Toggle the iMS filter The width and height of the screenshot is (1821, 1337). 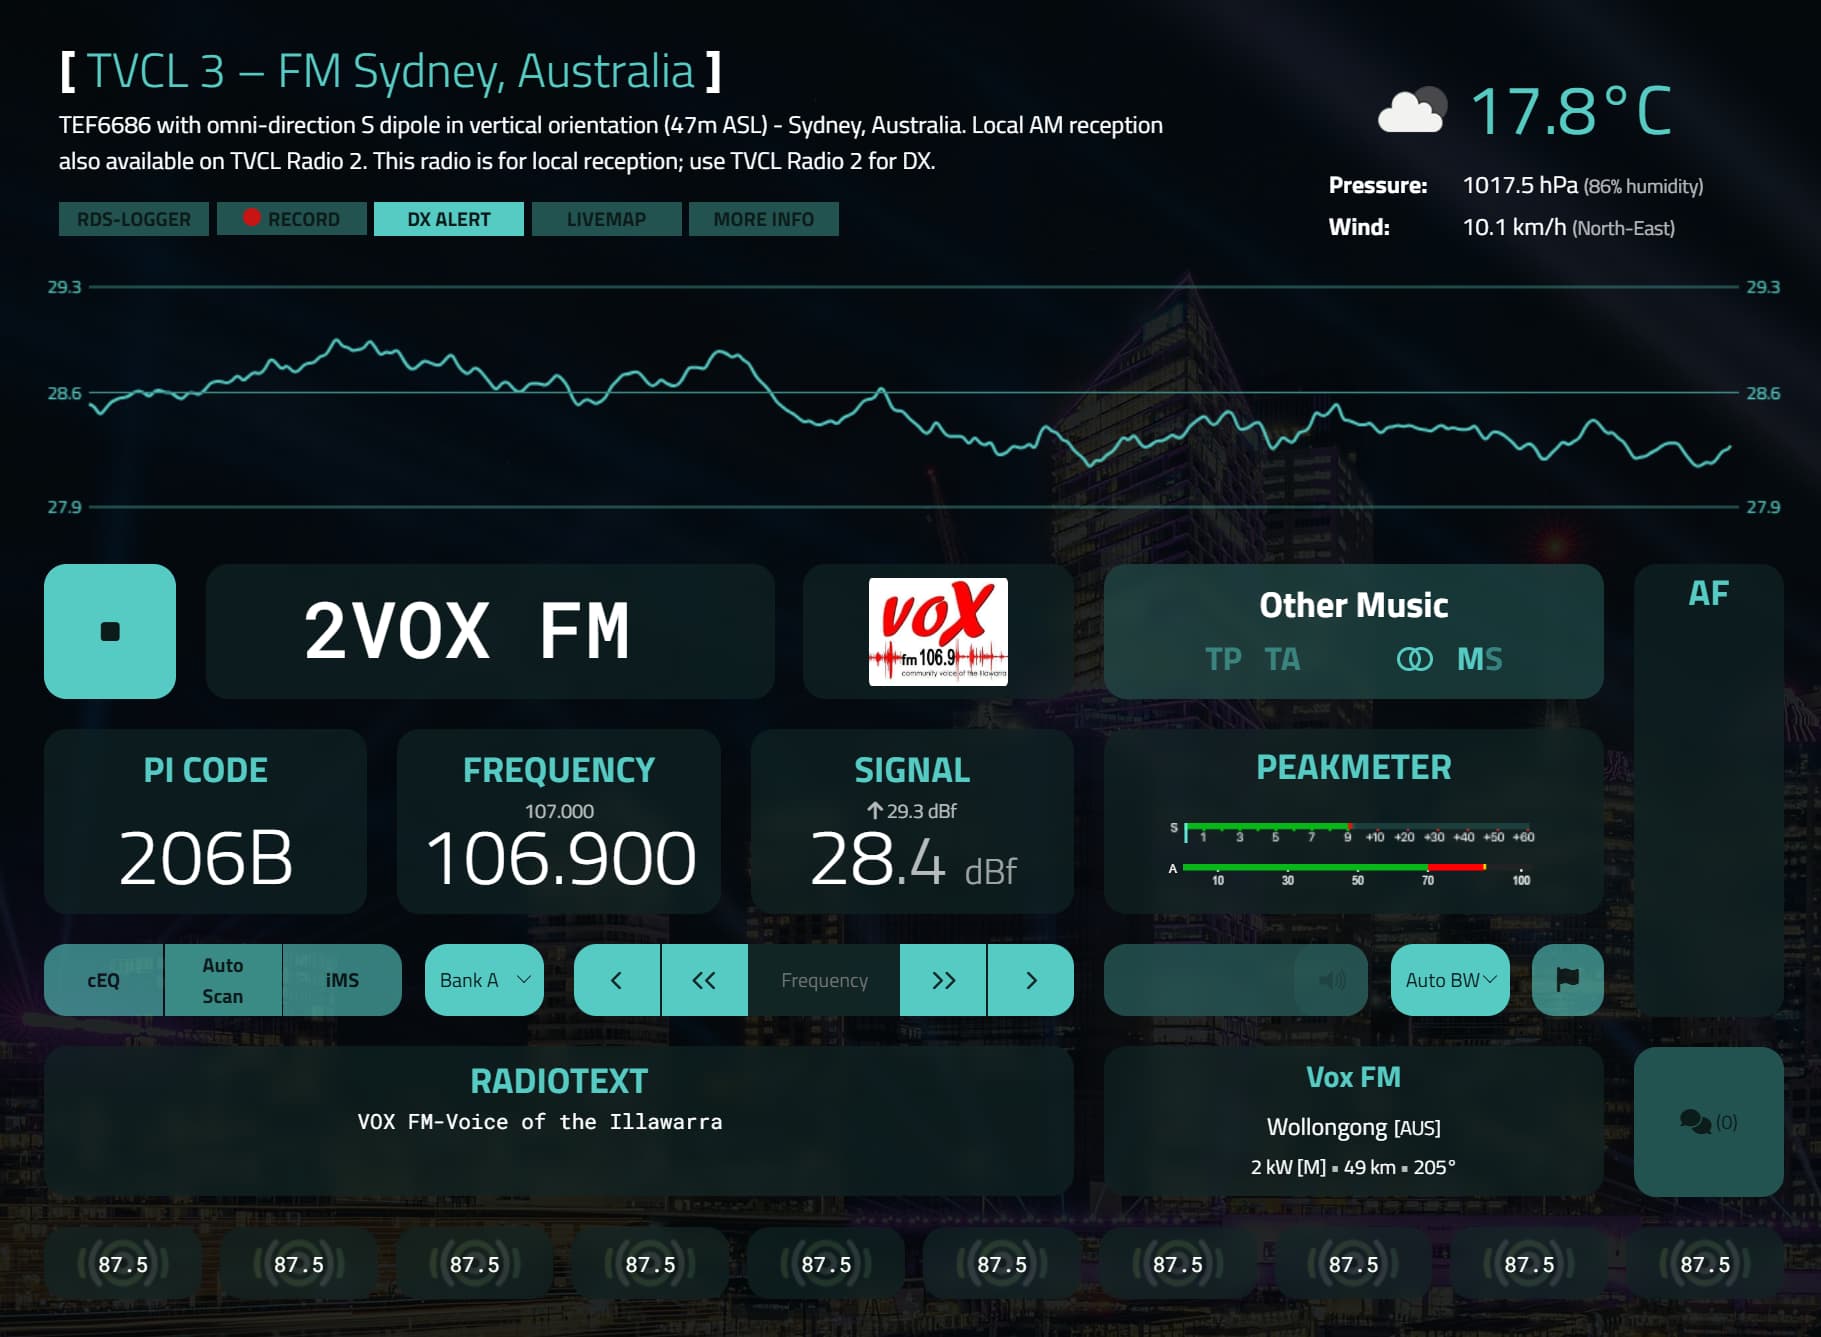(342, 980)
